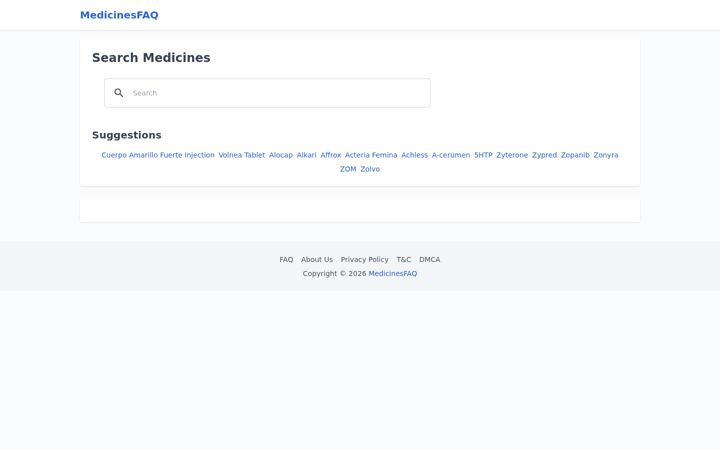Open the MedicinesFAQ header logo link
This screenshot has width=720, height=450.
(119, 15)
